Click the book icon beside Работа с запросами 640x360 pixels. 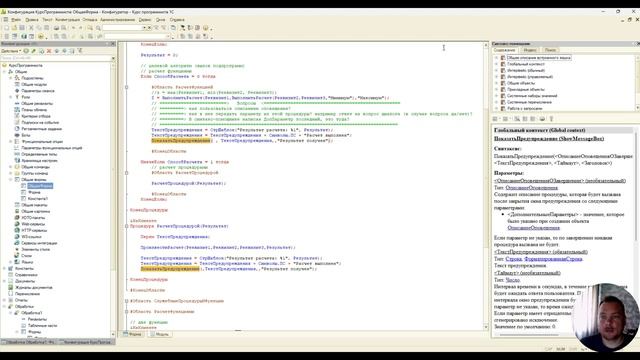(x=503, y=109)
